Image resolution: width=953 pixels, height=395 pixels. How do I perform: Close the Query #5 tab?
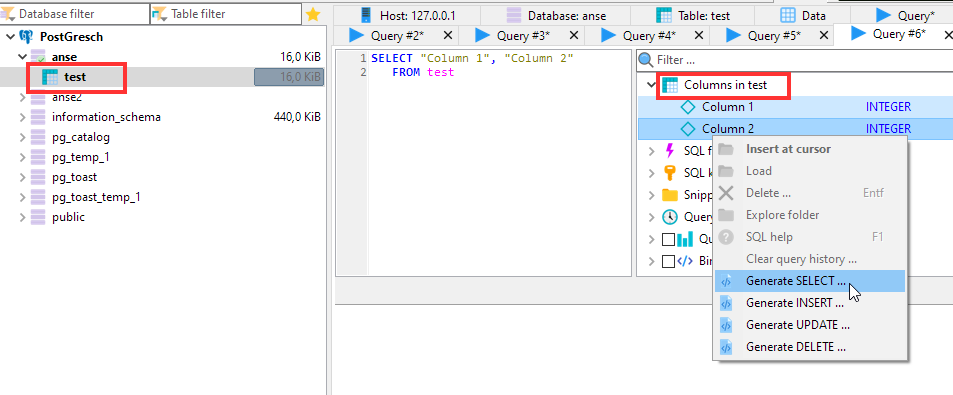click(x=824, y=36)
